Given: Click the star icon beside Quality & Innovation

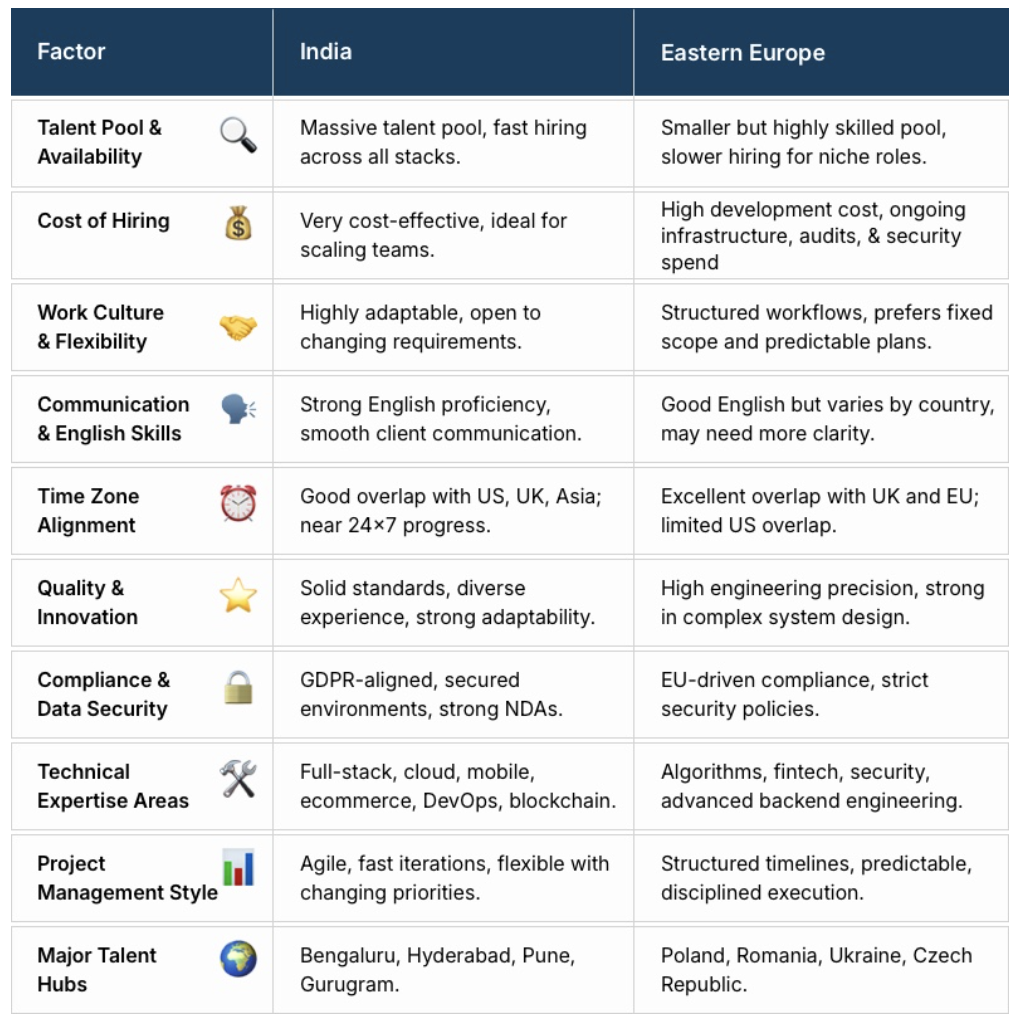Looking at the screenshot, I should click(238, 596).
